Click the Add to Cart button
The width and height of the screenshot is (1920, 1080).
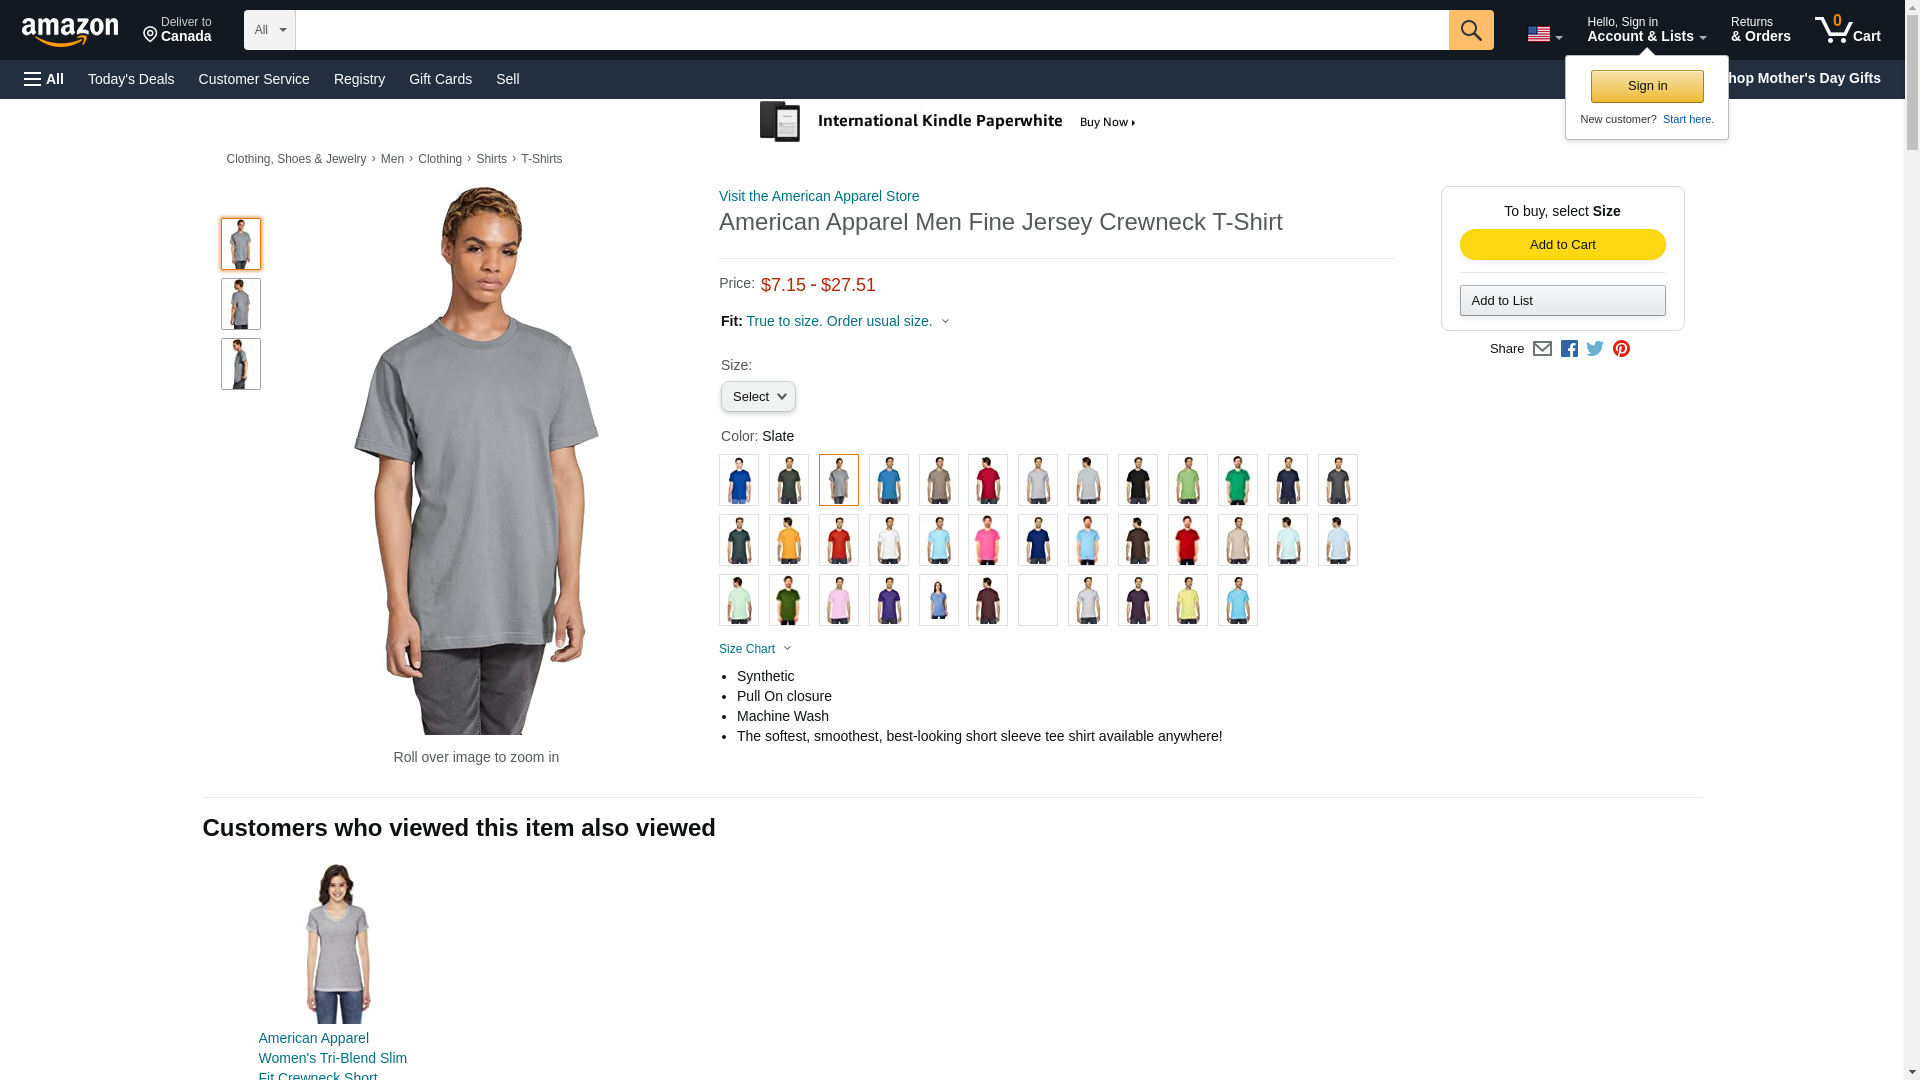(x=1562, y=245)
